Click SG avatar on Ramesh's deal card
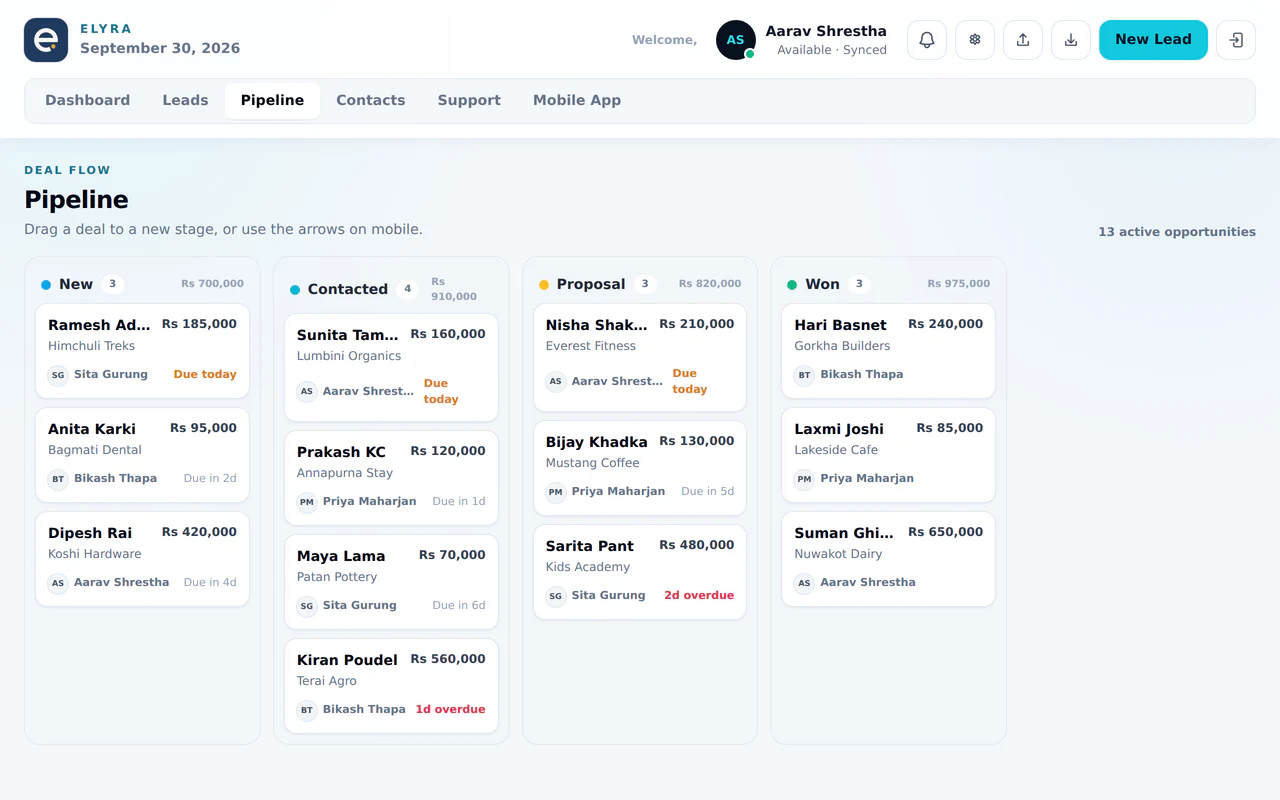Screen dimensions: 1280x800 (58, 375)
